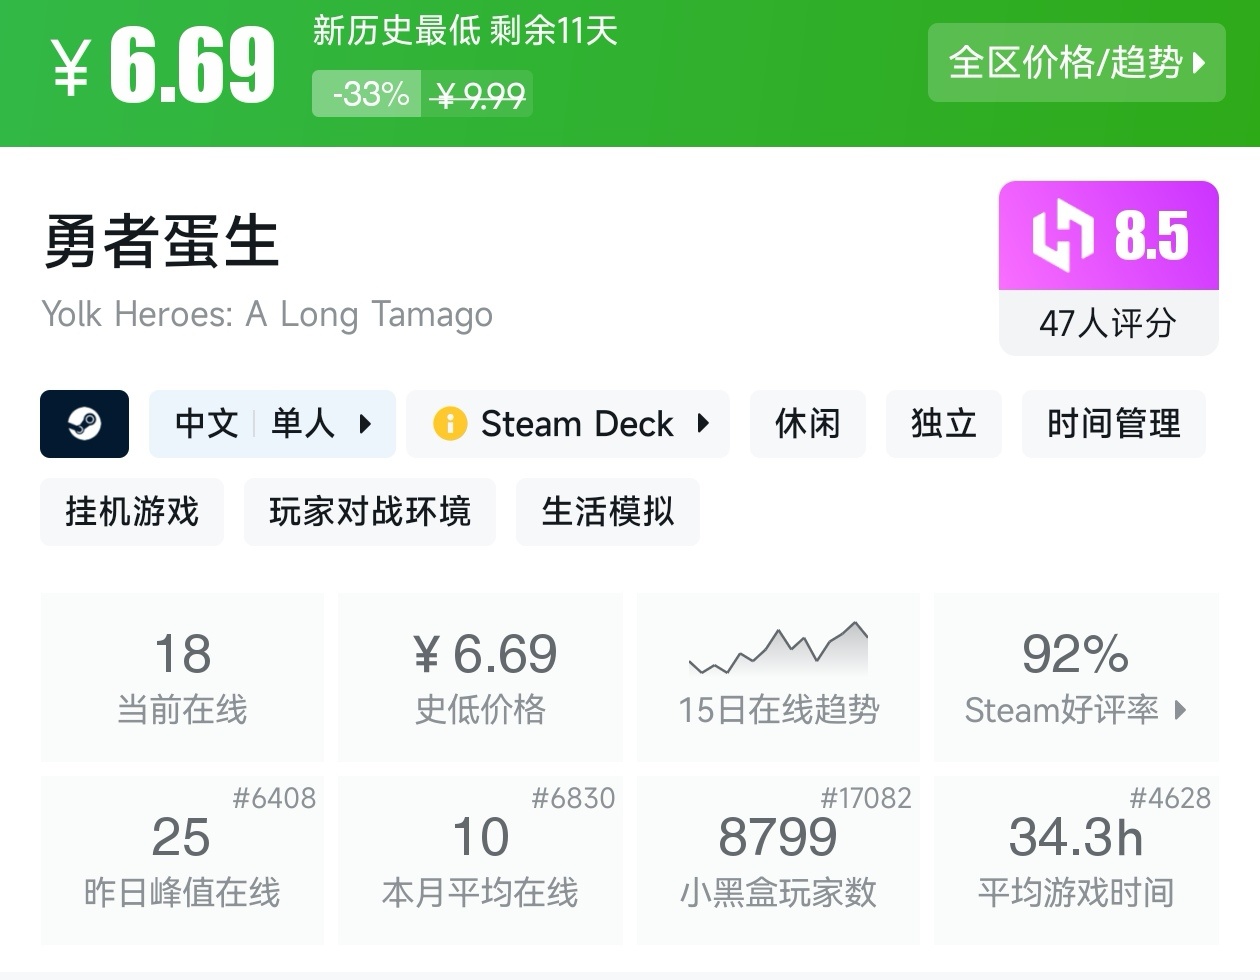Click the Steam Deck yellow info icon
1260x980 pixels.
click(449, 424)
